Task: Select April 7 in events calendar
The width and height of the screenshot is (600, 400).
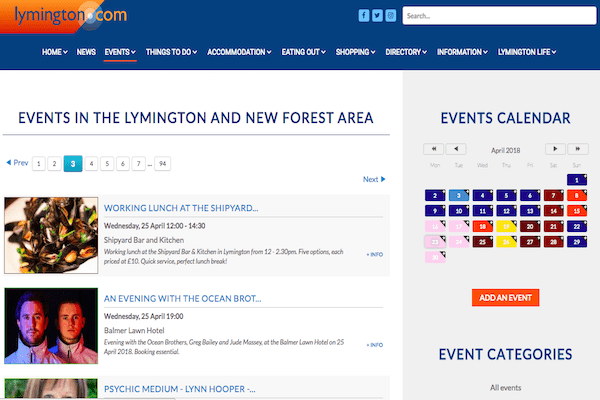Action: point(553,195)
